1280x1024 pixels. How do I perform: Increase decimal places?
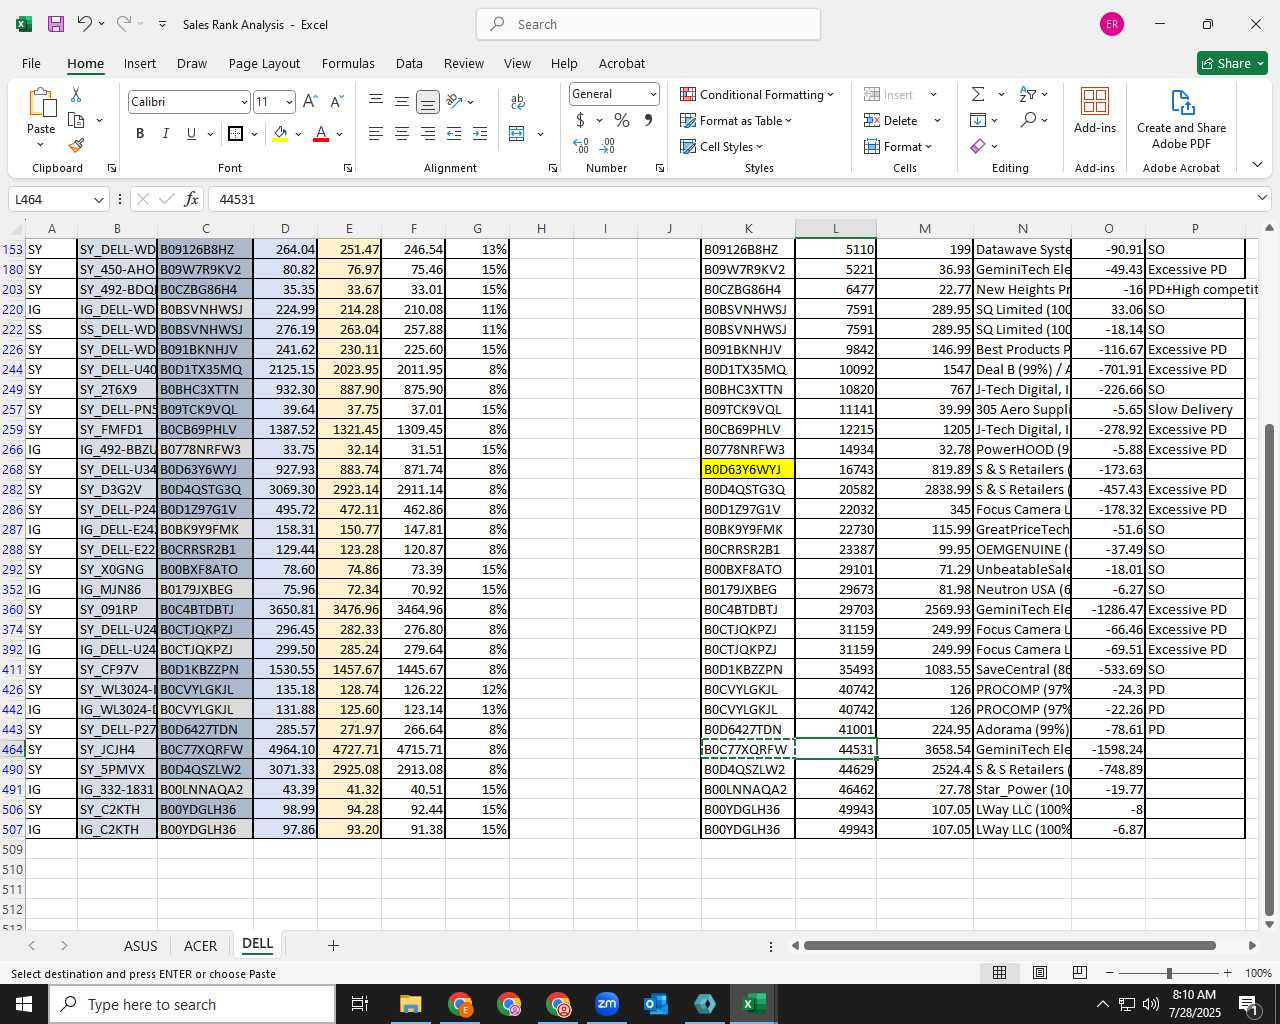click(581, 146)
